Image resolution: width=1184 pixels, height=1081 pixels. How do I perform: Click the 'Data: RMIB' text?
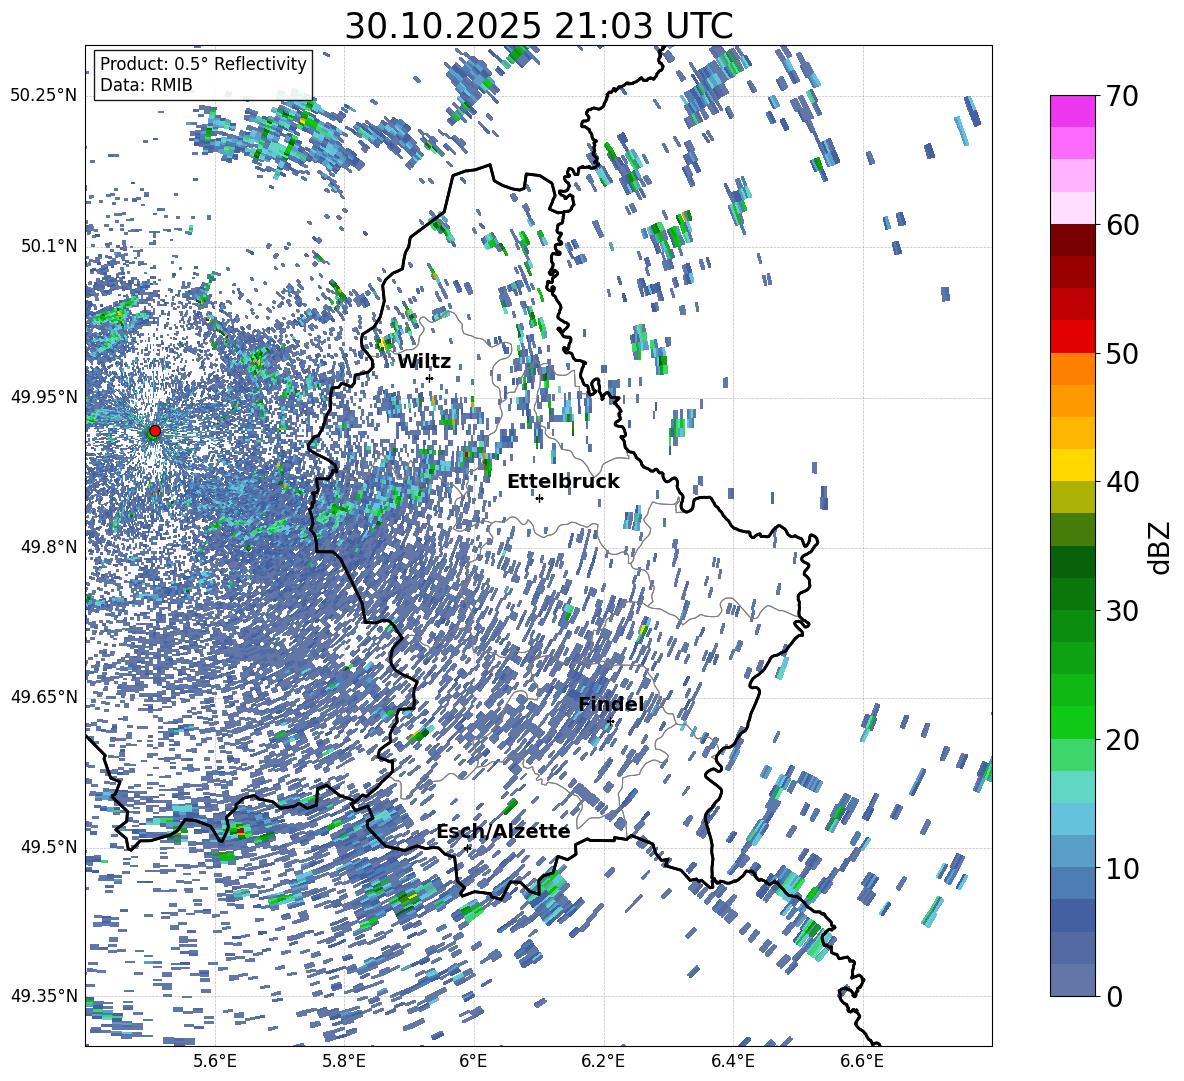point(146,85)
